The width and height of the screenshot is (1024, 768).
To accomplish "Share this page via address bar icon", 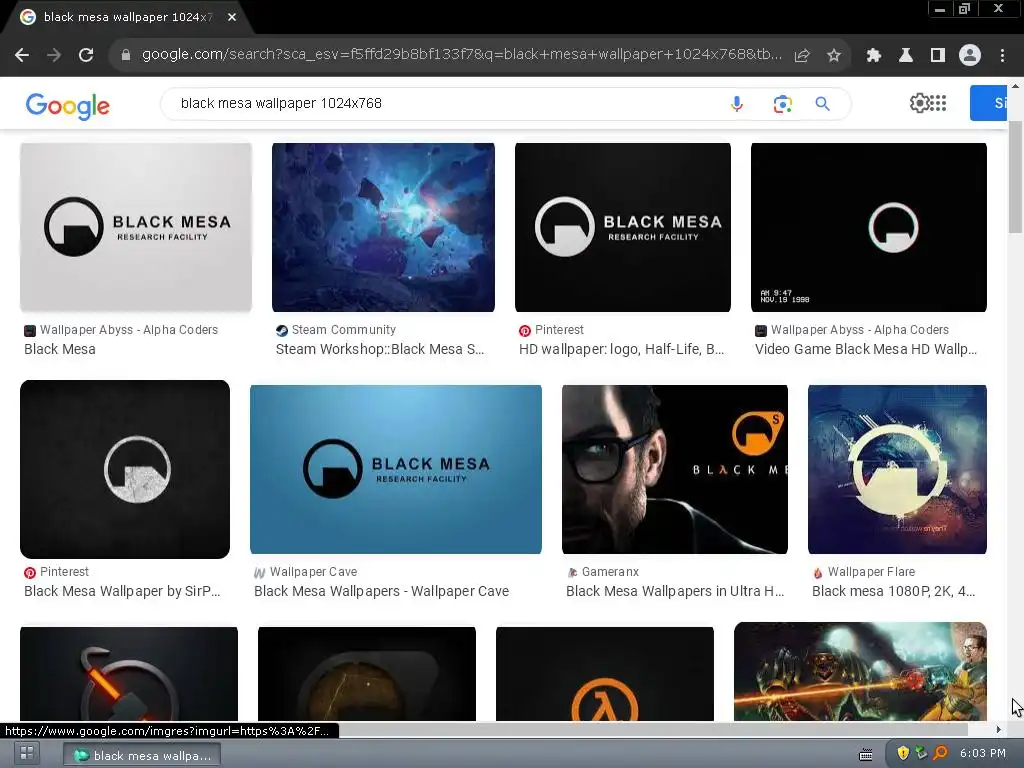I will click(x=802, y=55).
